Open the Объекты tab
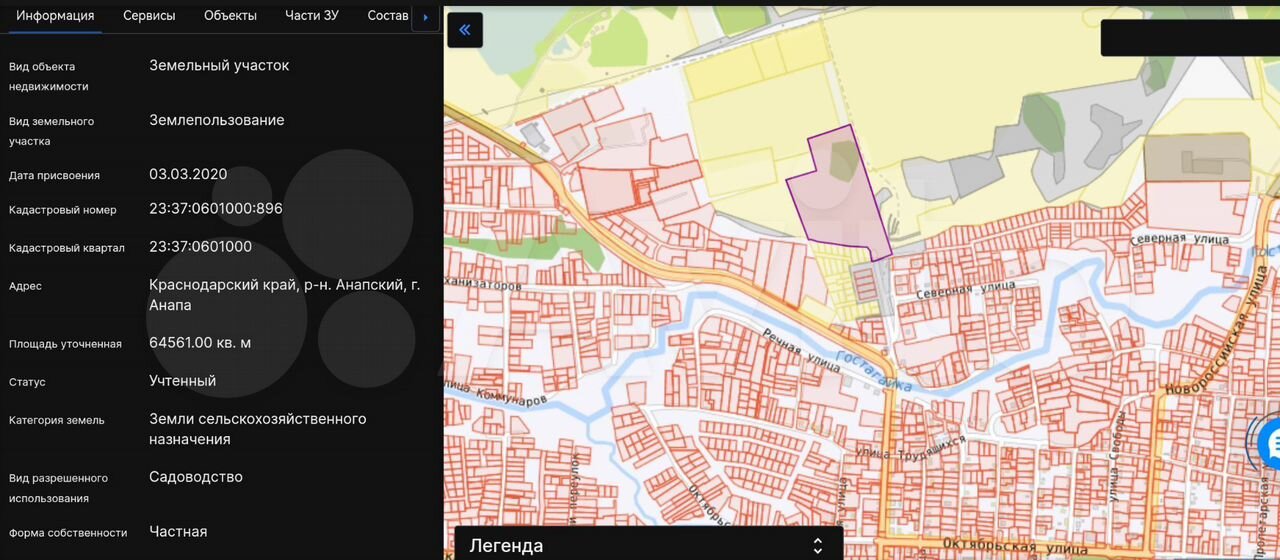Viewport: 1280px width, 560px height. (230, 16)
